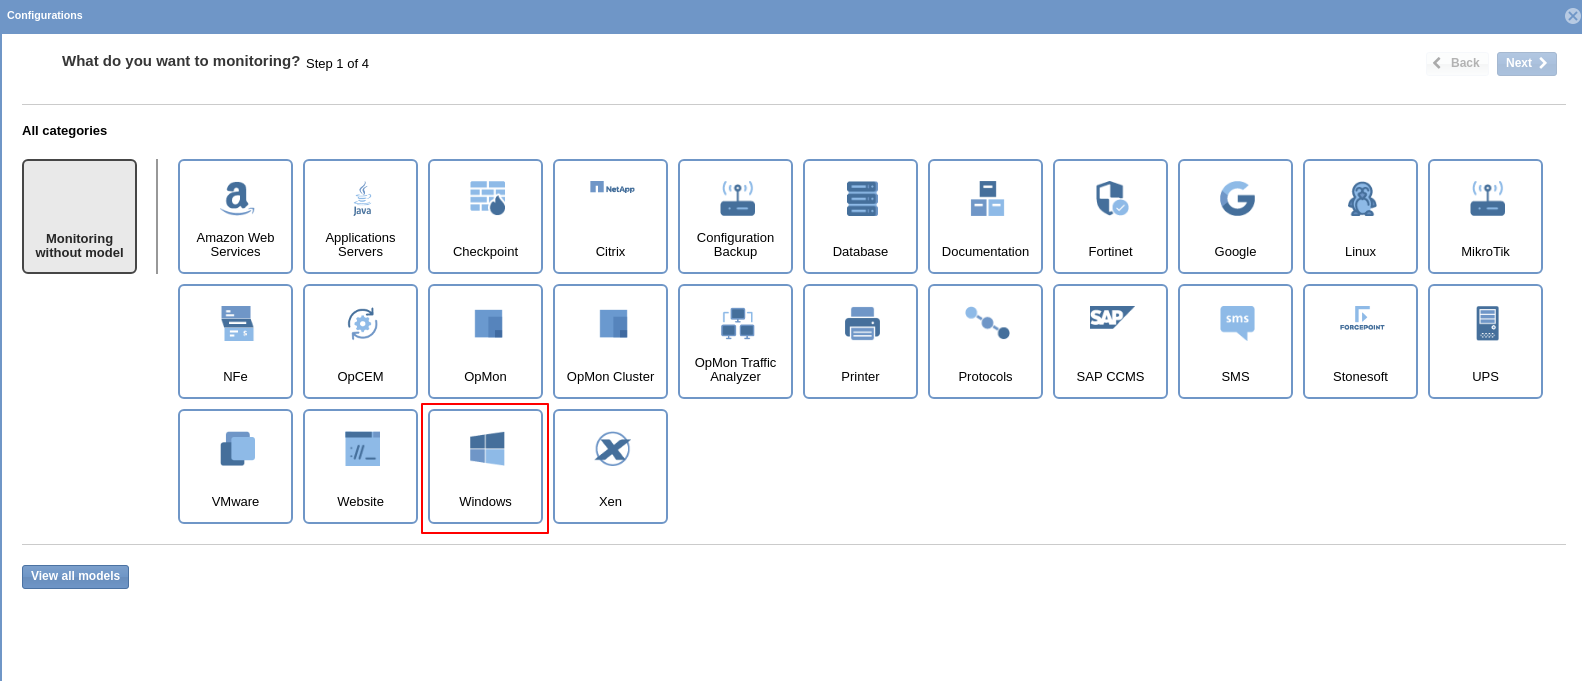Close the Configurations dialog

[1572, 16]
